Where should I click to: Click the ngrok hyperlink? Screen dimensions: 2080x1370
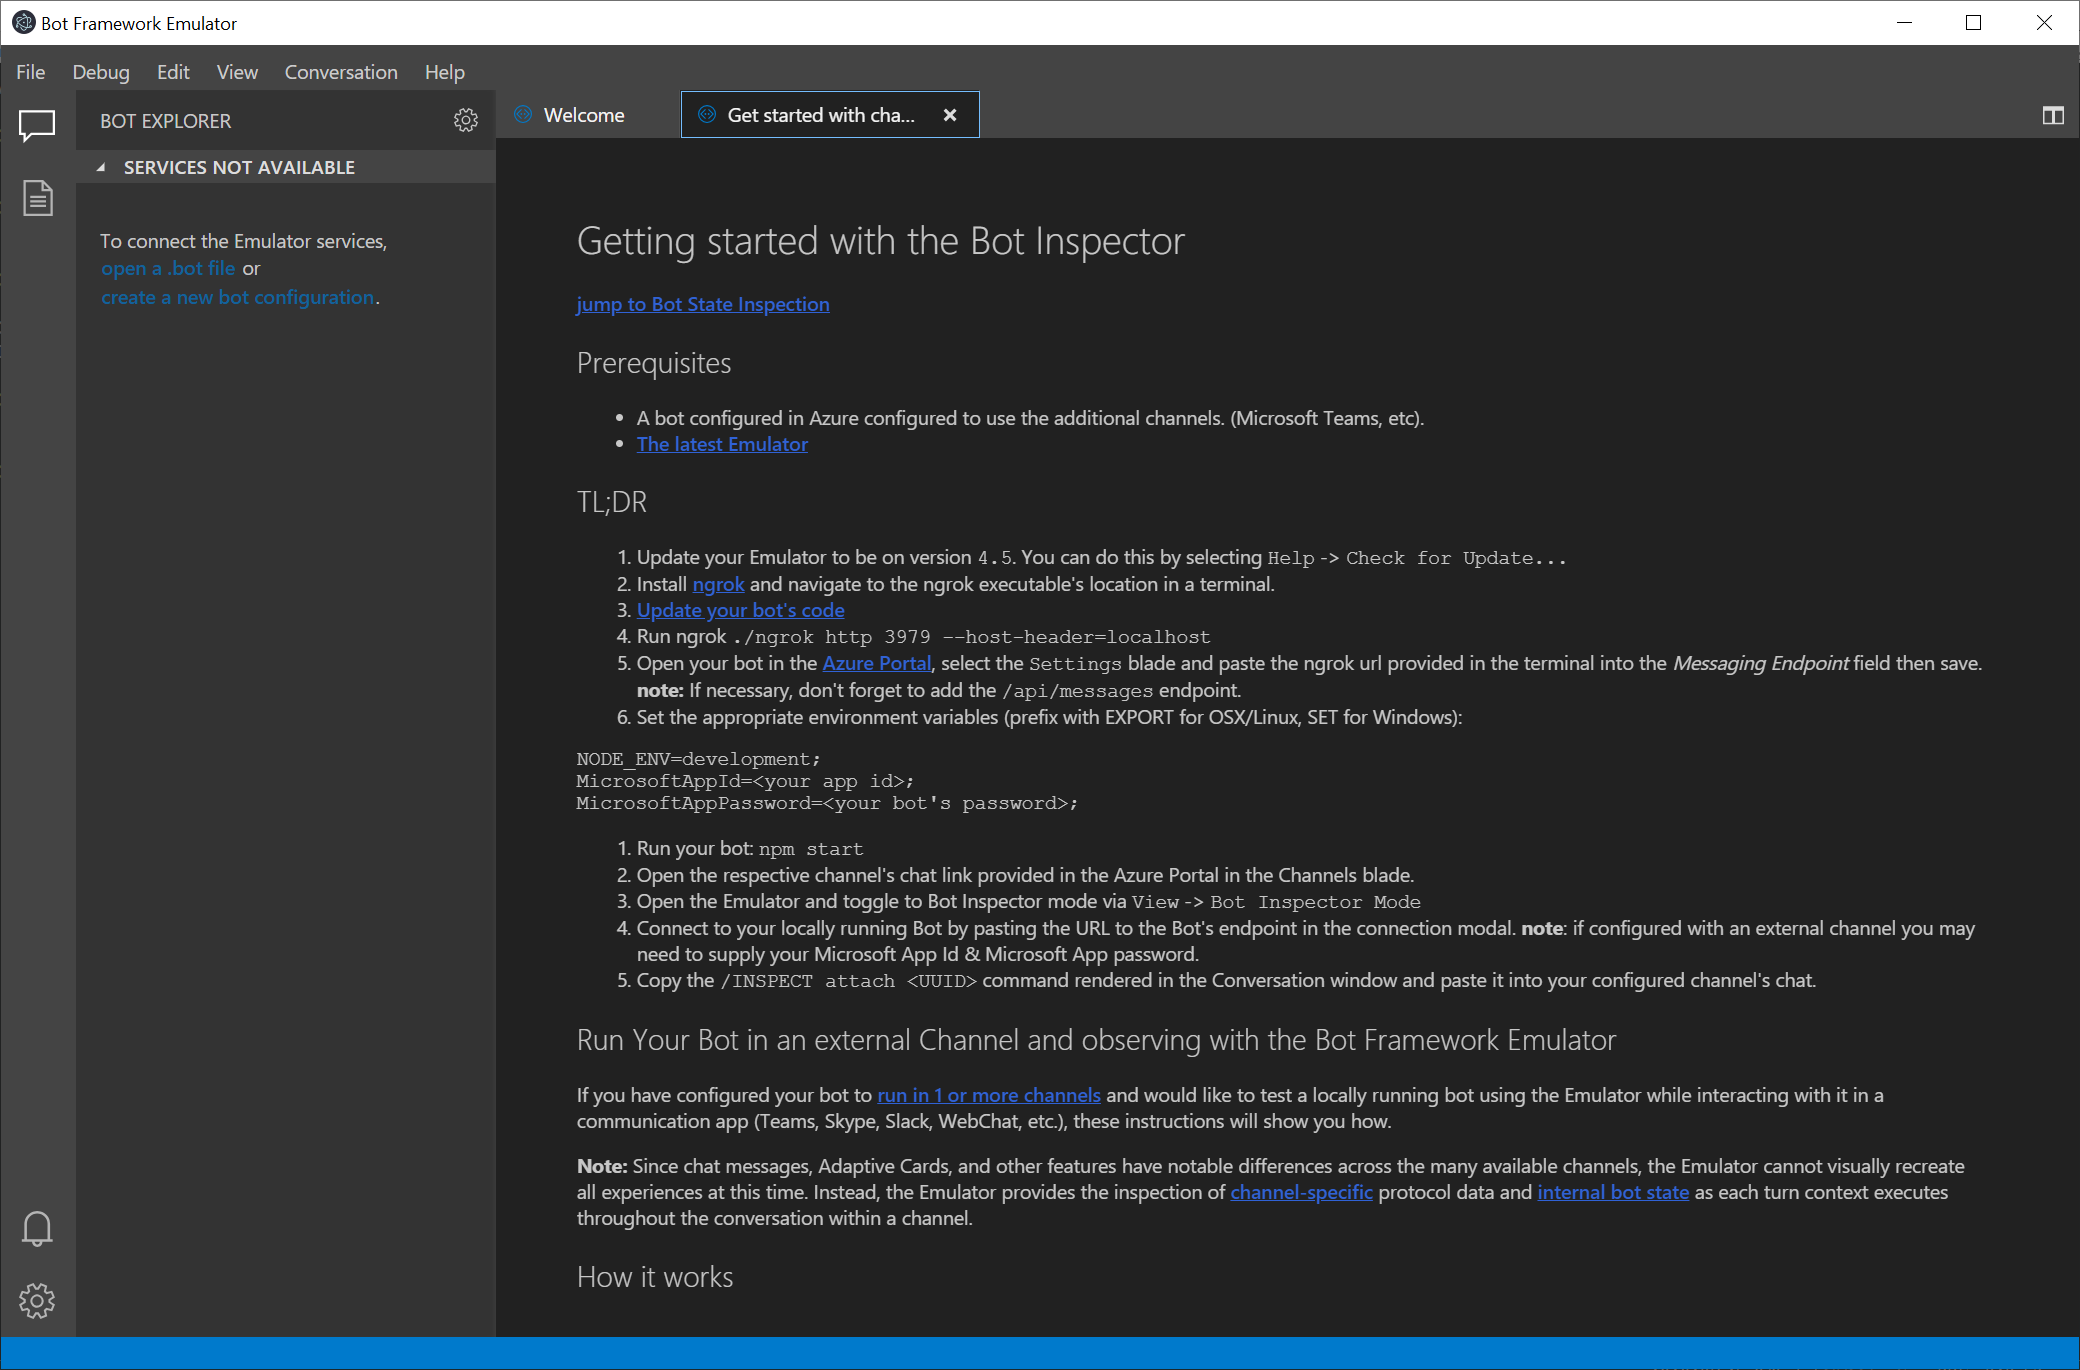[x=712, y=583]
